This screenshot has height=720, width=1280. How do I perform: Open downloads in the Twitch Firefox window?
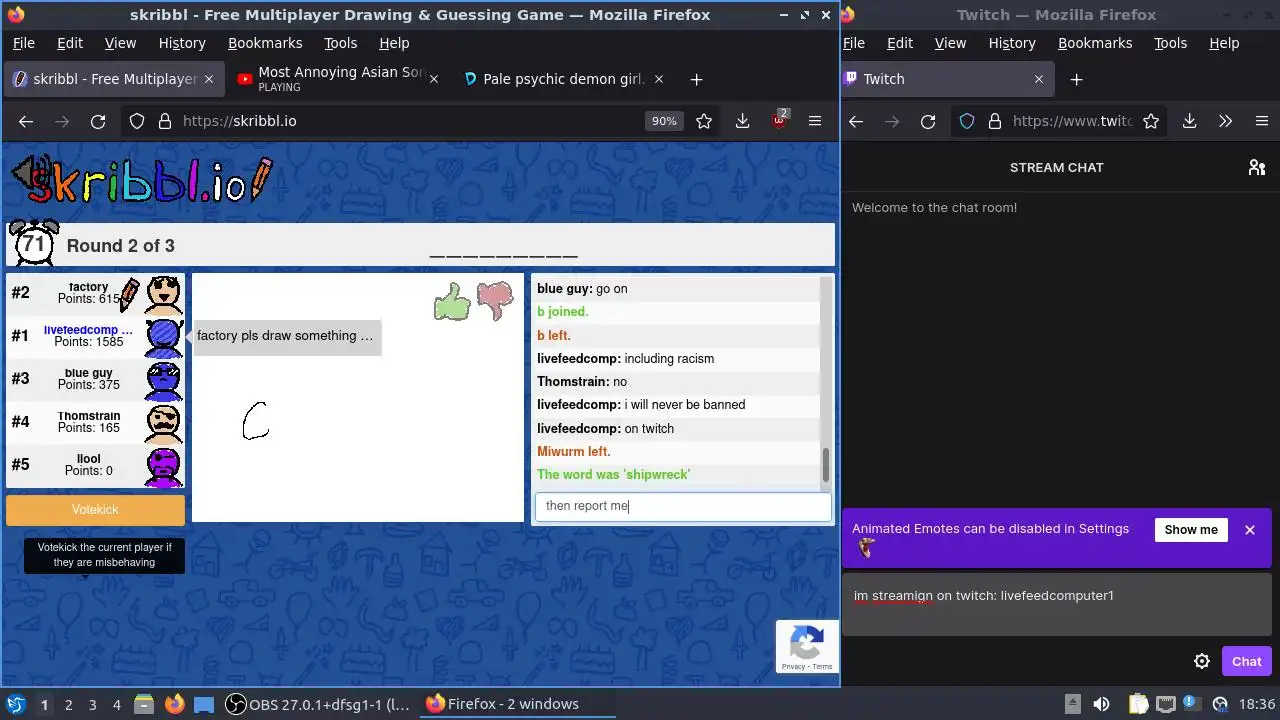[x=1189, y=121]
